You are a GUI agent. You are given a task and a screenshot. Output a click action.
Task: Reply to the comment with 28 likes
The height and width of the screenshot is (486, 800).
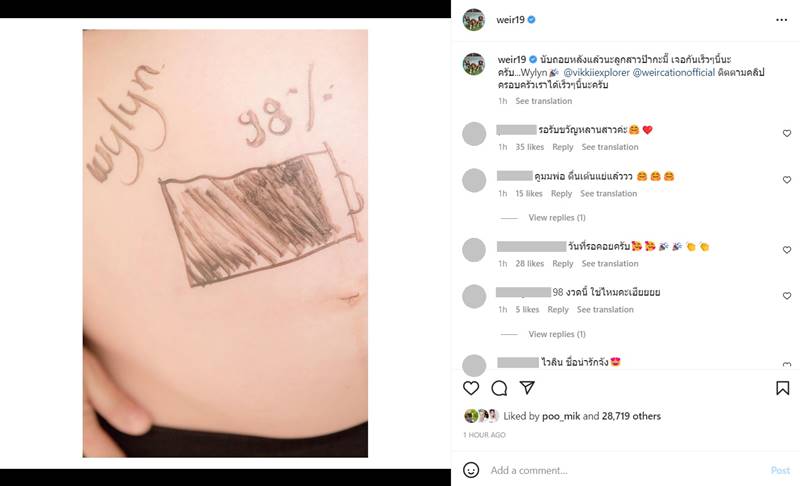[563, 263]
